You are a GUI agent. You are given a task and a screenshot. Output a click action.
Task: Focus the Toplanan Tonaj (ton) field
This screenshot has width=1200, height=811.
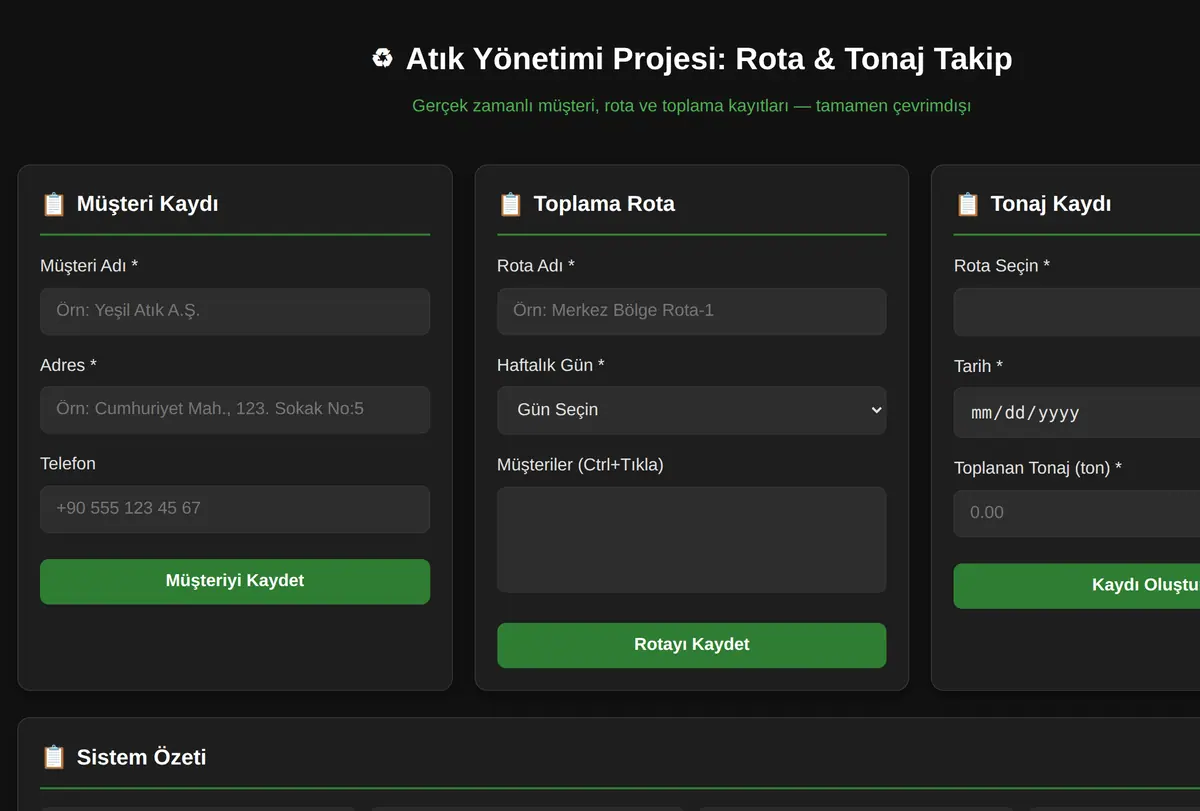pyautogui.click(x=1077, y=513)
